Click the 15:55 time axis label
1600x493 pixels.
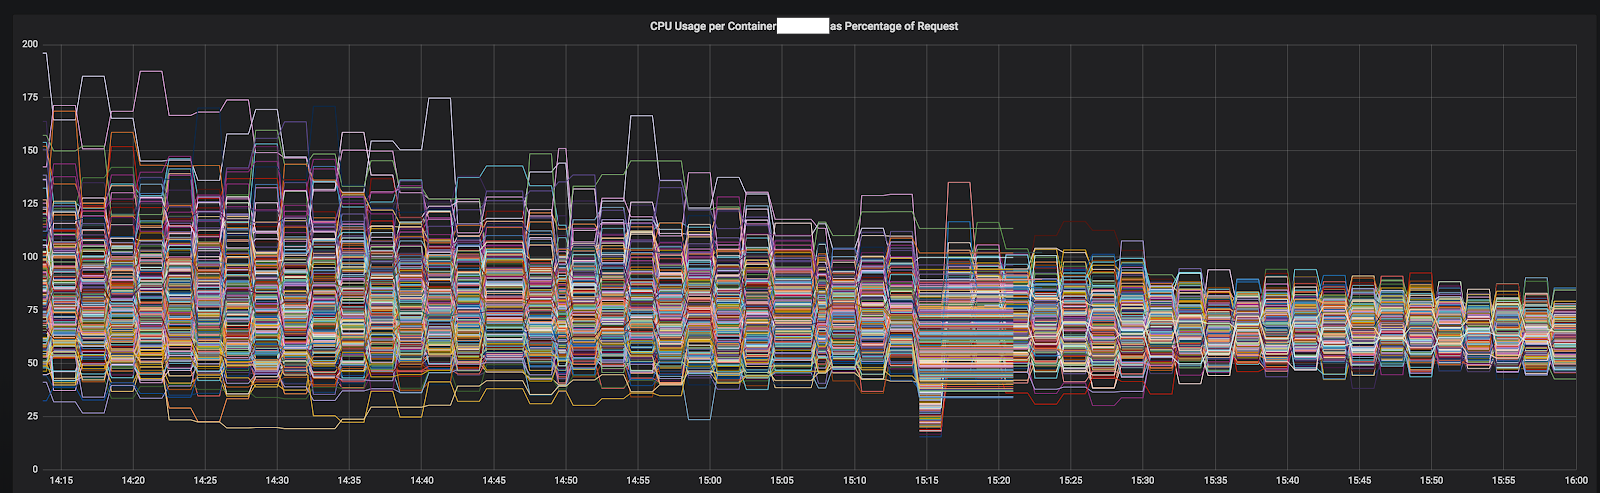1504,481
